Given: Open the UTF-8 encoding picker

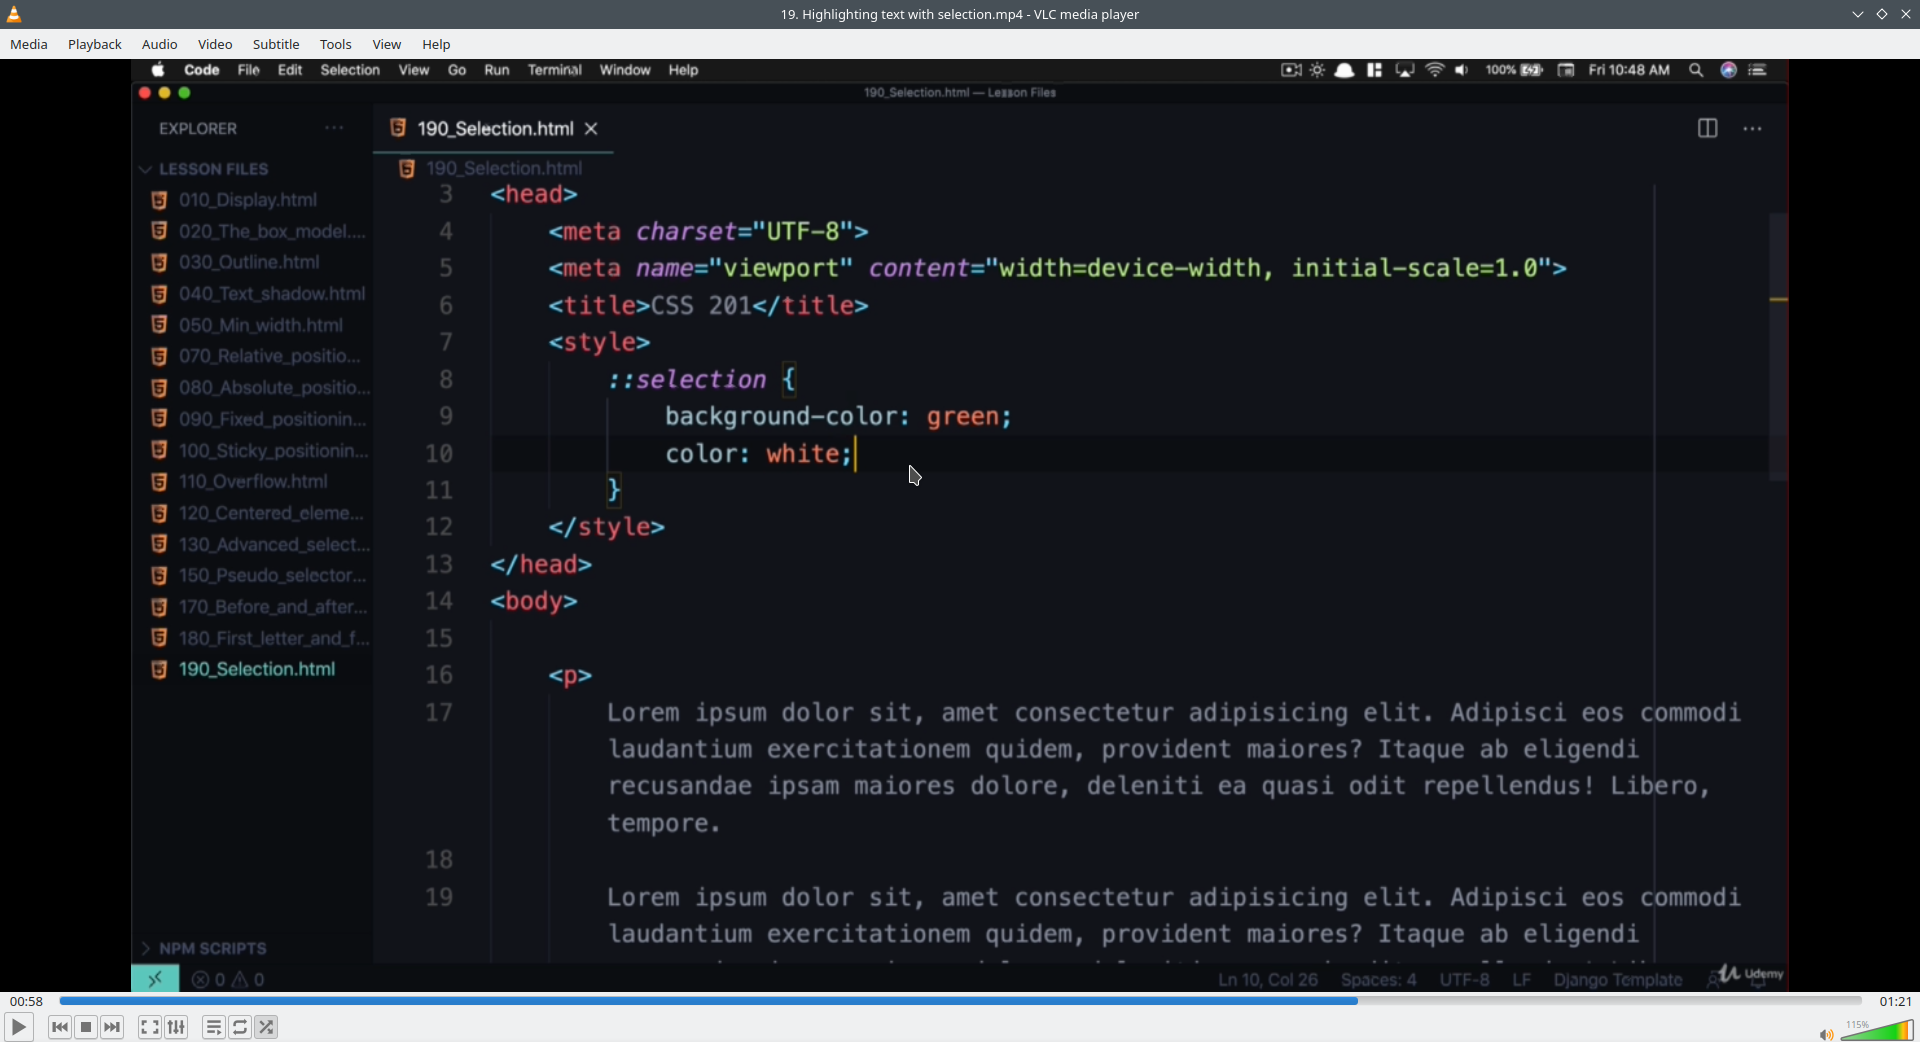Looking at the screenshot, I should coord(1465,980).
